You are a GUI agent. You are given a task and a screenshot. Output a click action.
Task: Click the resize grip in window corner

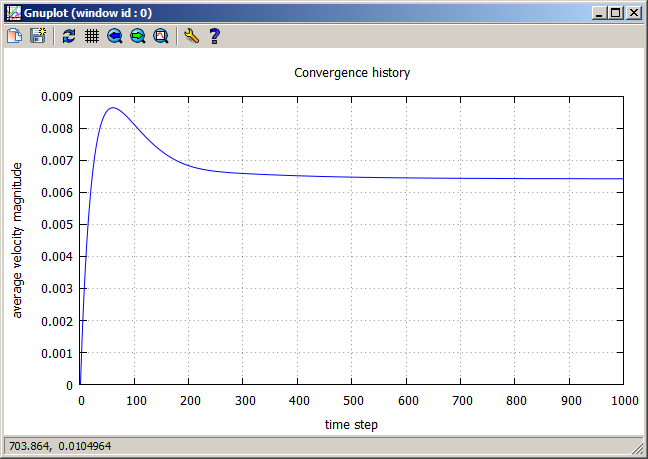click(x=639, y=450)
